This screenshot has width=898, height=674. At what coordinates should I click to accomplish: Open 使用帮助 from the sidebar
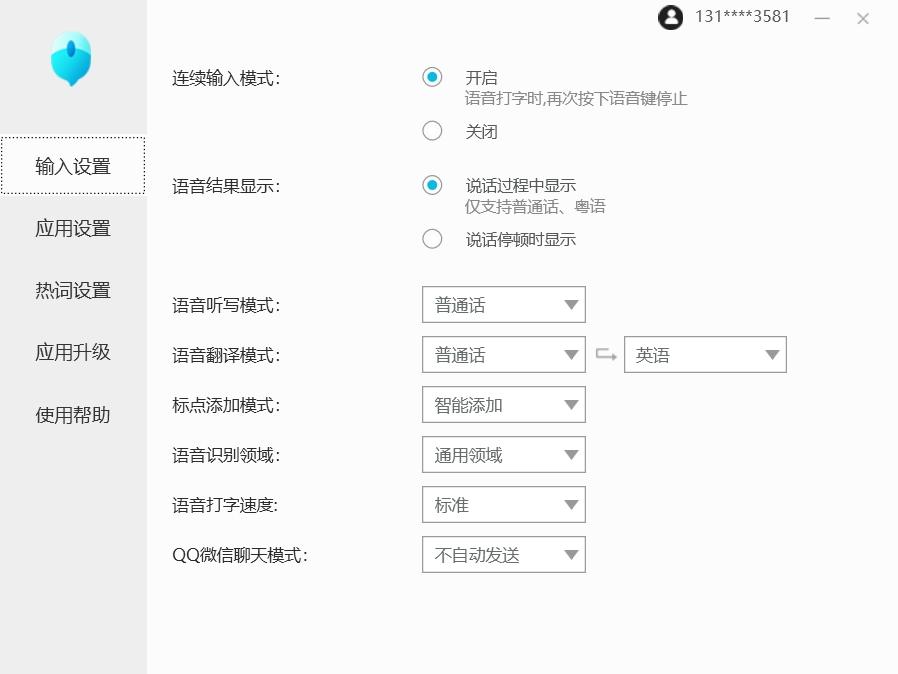[71, 414]
